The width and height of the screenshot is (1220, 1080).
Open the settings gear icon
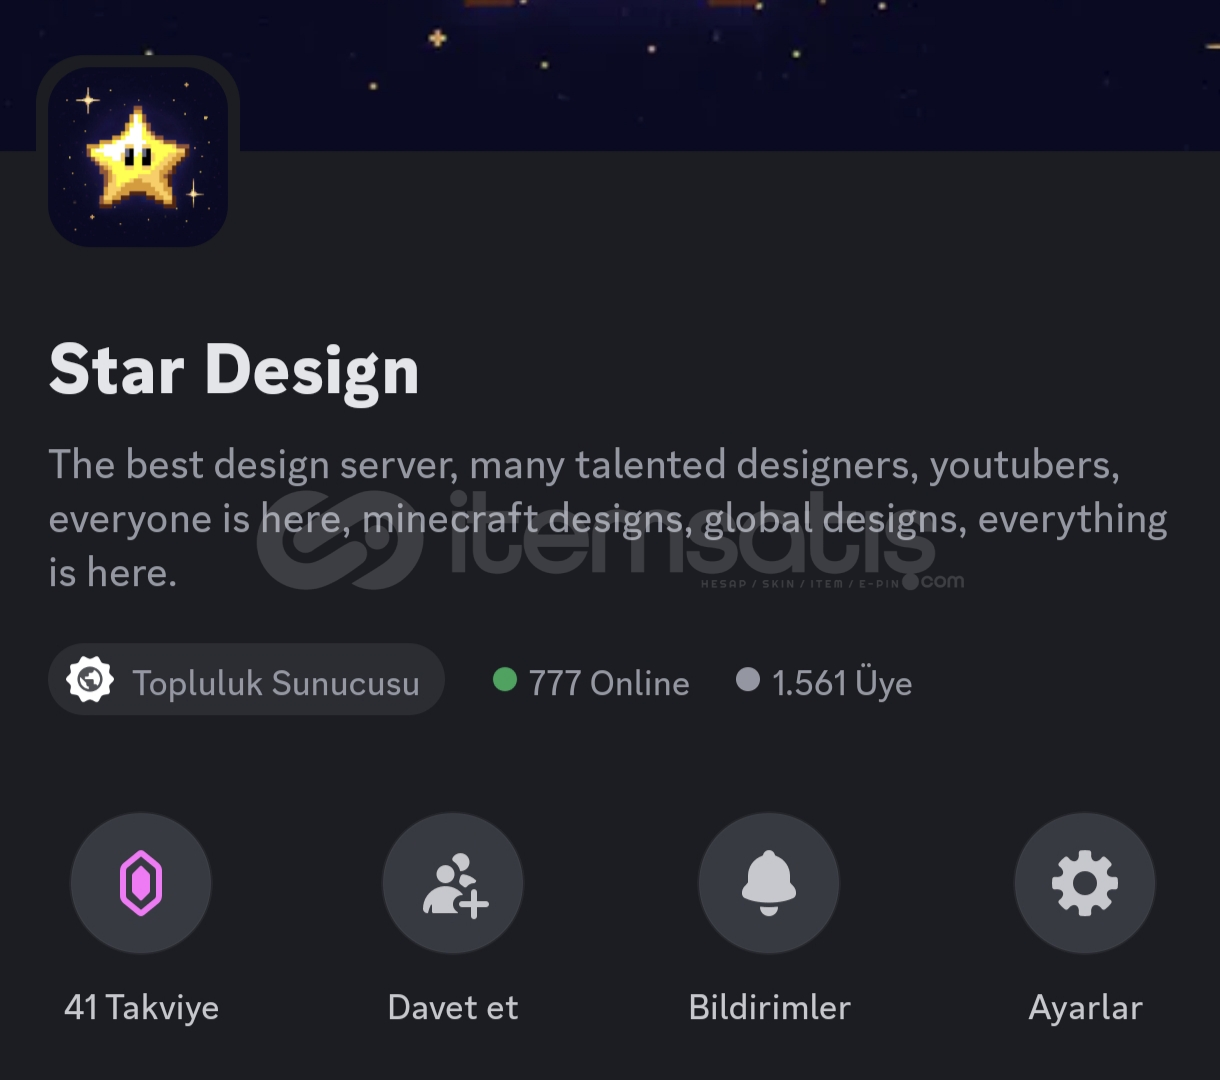(1085, 883)
